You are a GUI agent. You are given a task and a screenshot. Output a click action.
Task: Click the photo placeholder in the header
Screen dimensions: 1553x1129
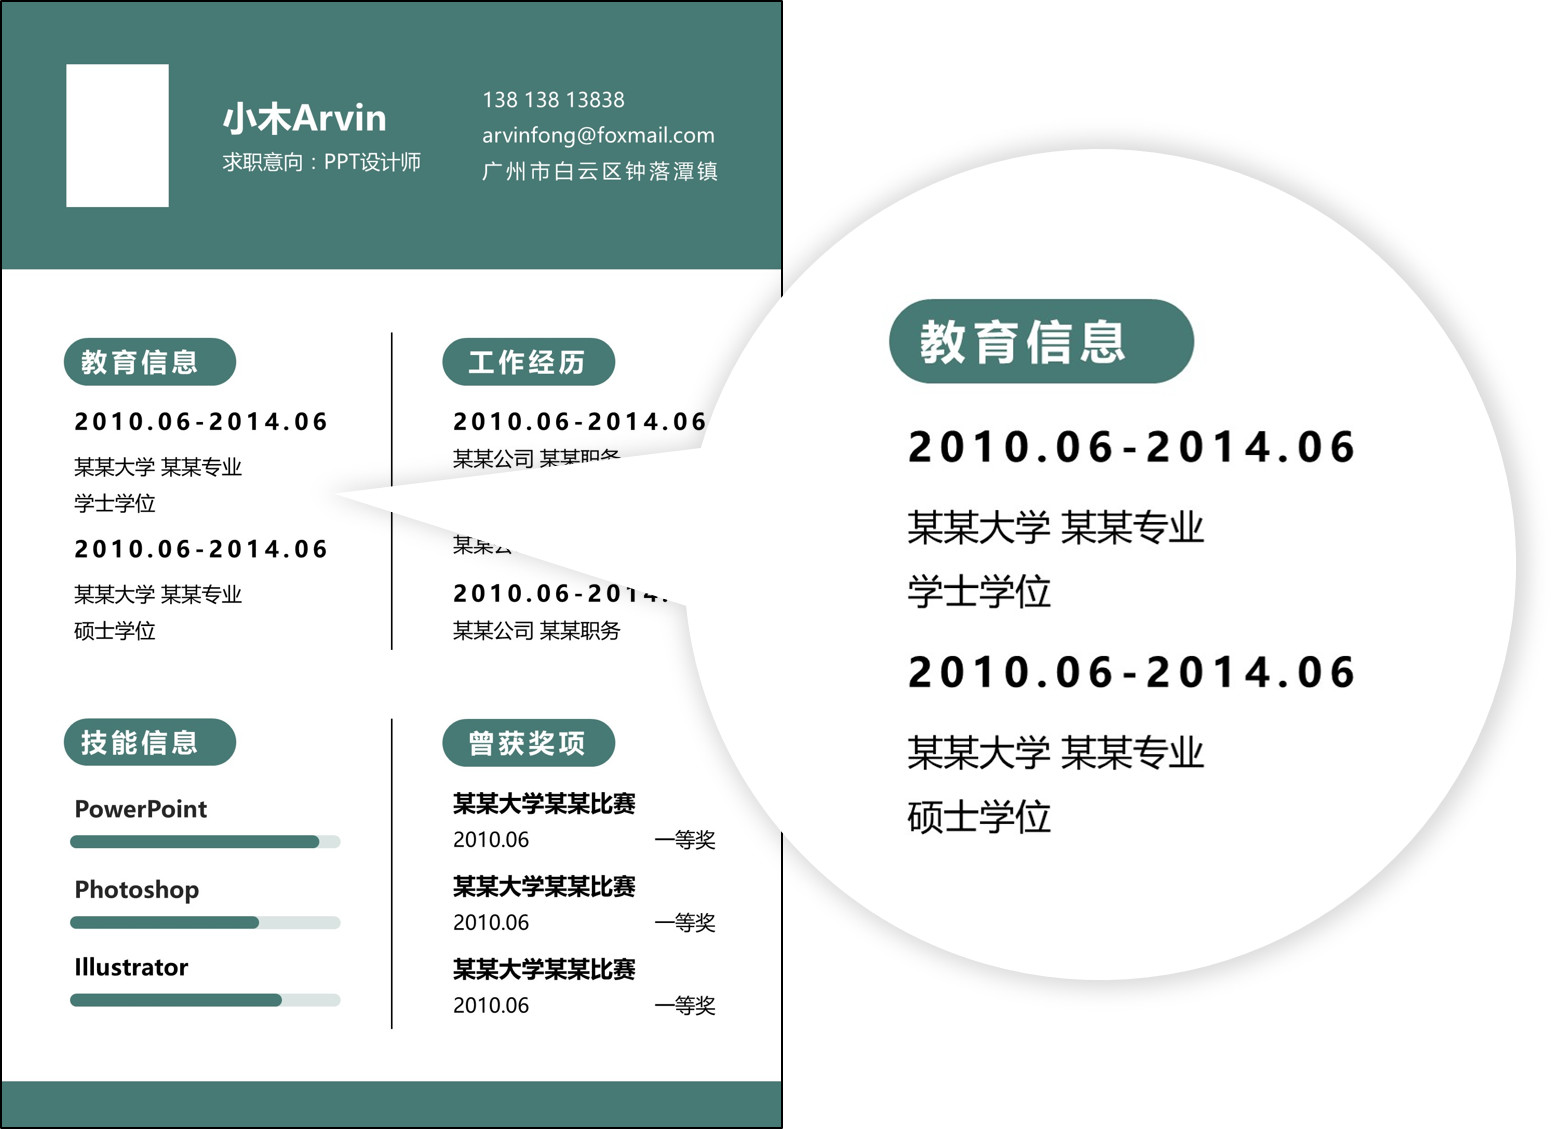tap(117, 135)
